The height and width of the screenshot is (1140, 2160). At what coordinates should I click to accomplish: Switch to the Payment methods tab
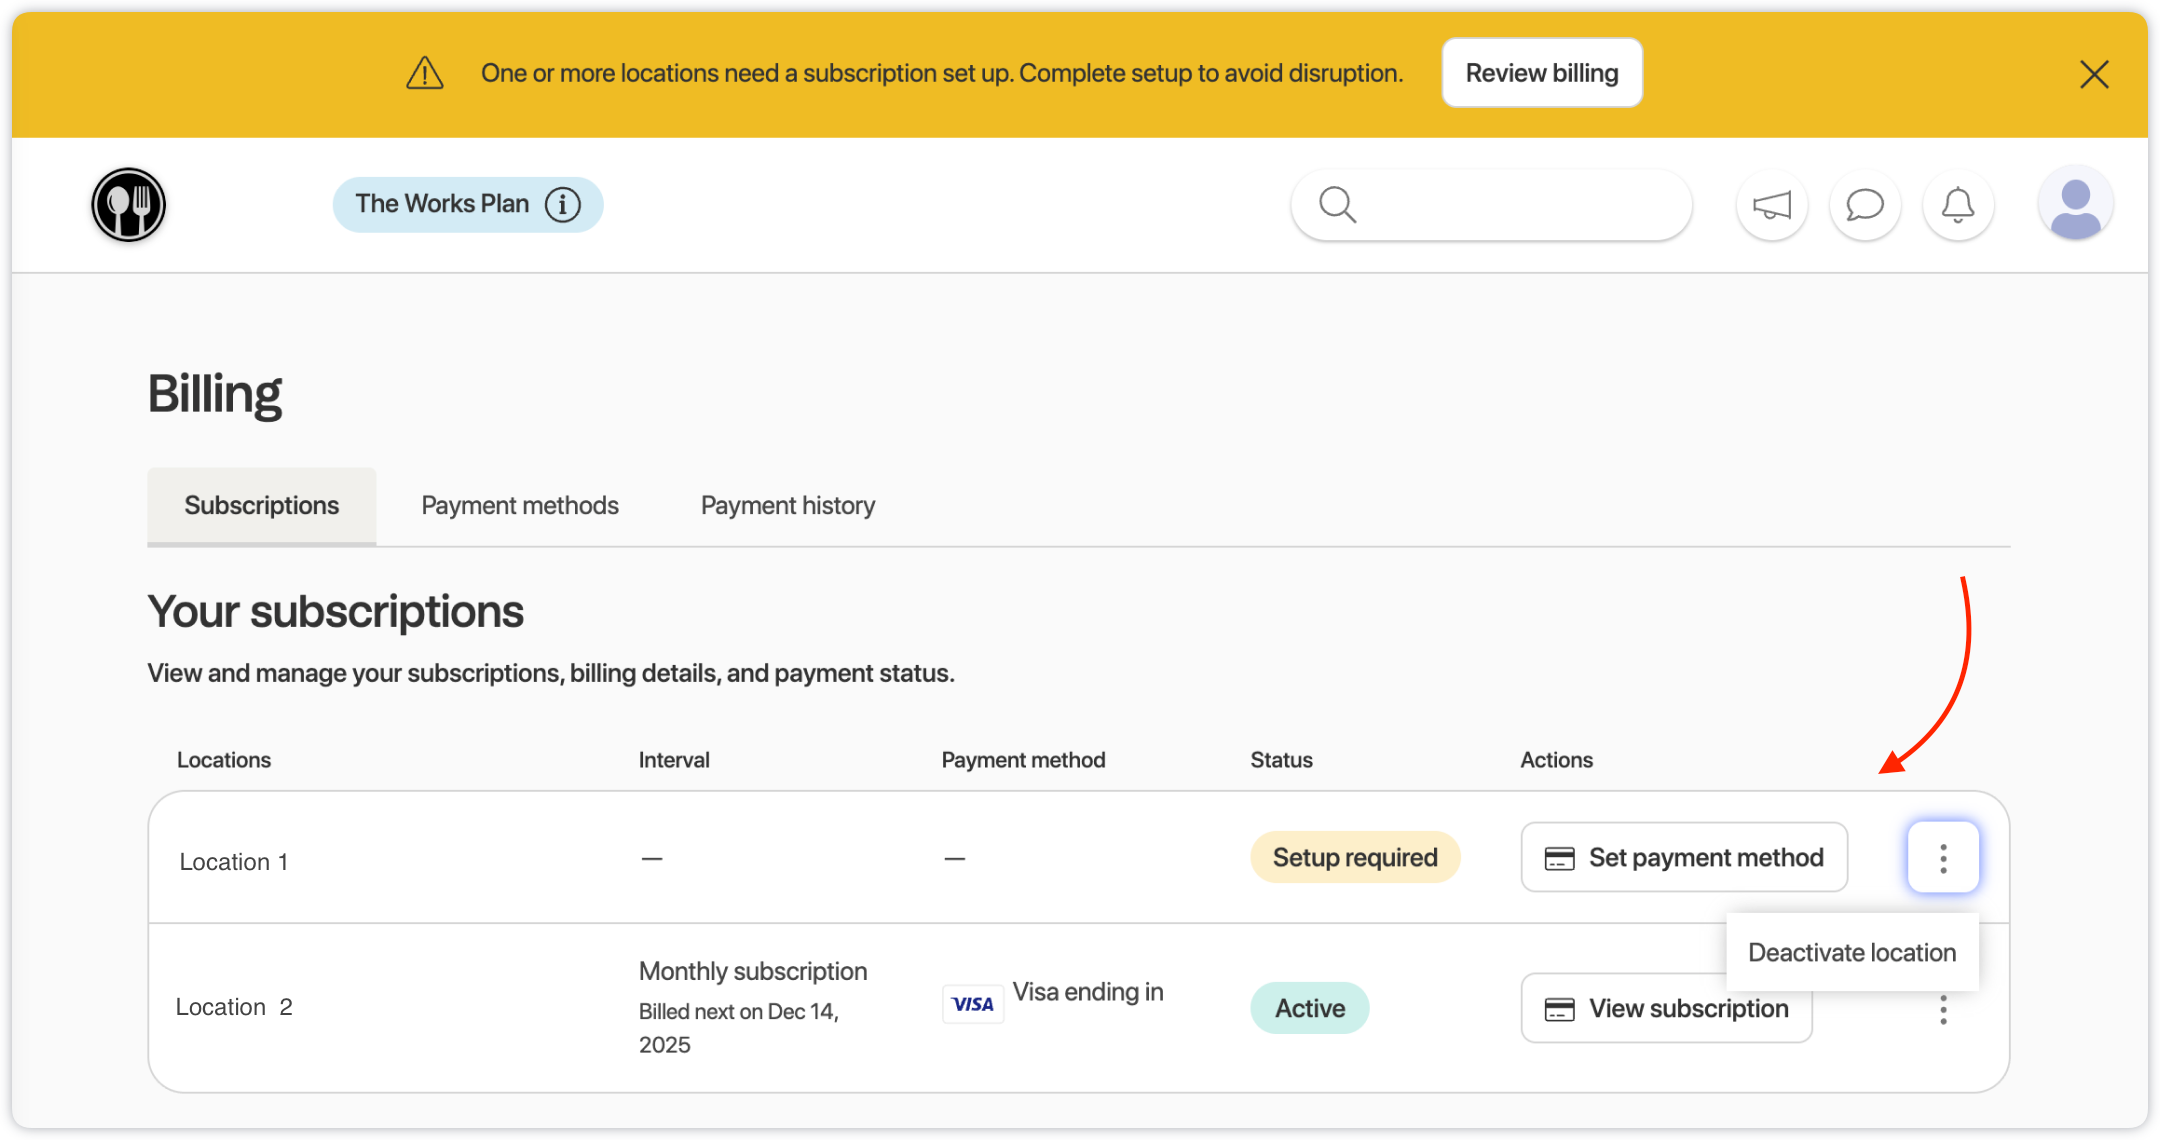(x=520, y=506)
